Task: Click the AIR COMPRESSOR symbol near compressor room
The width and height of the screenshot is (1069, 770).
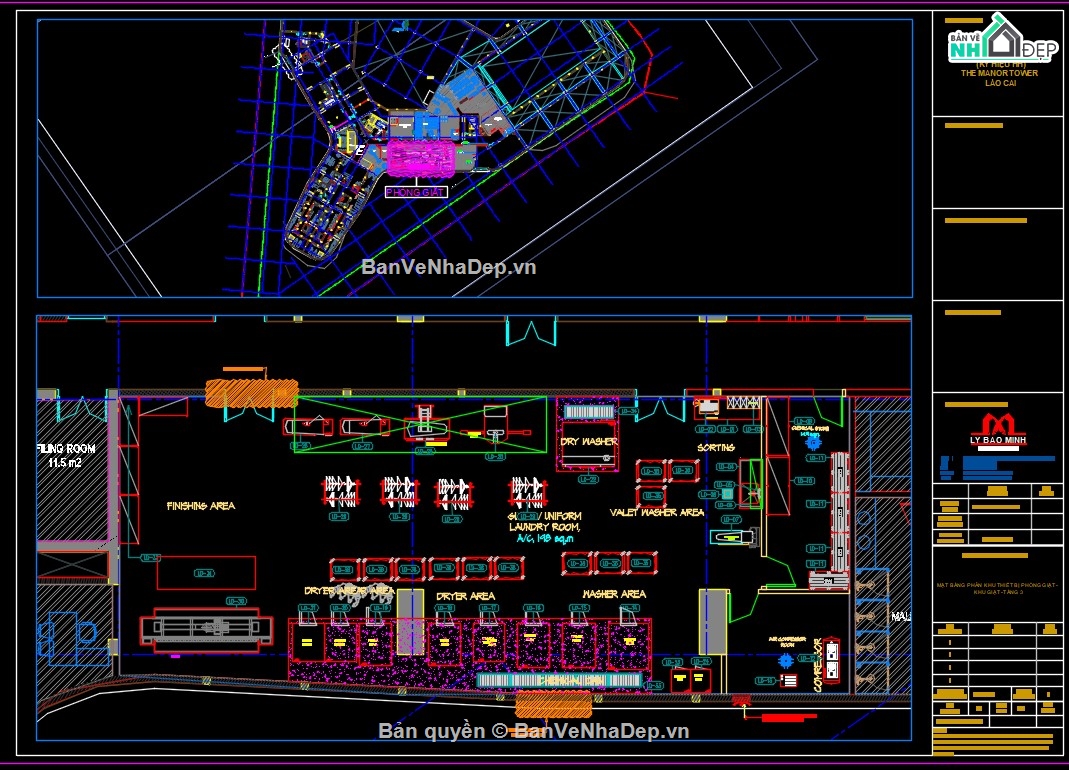Action: (786, 661)
